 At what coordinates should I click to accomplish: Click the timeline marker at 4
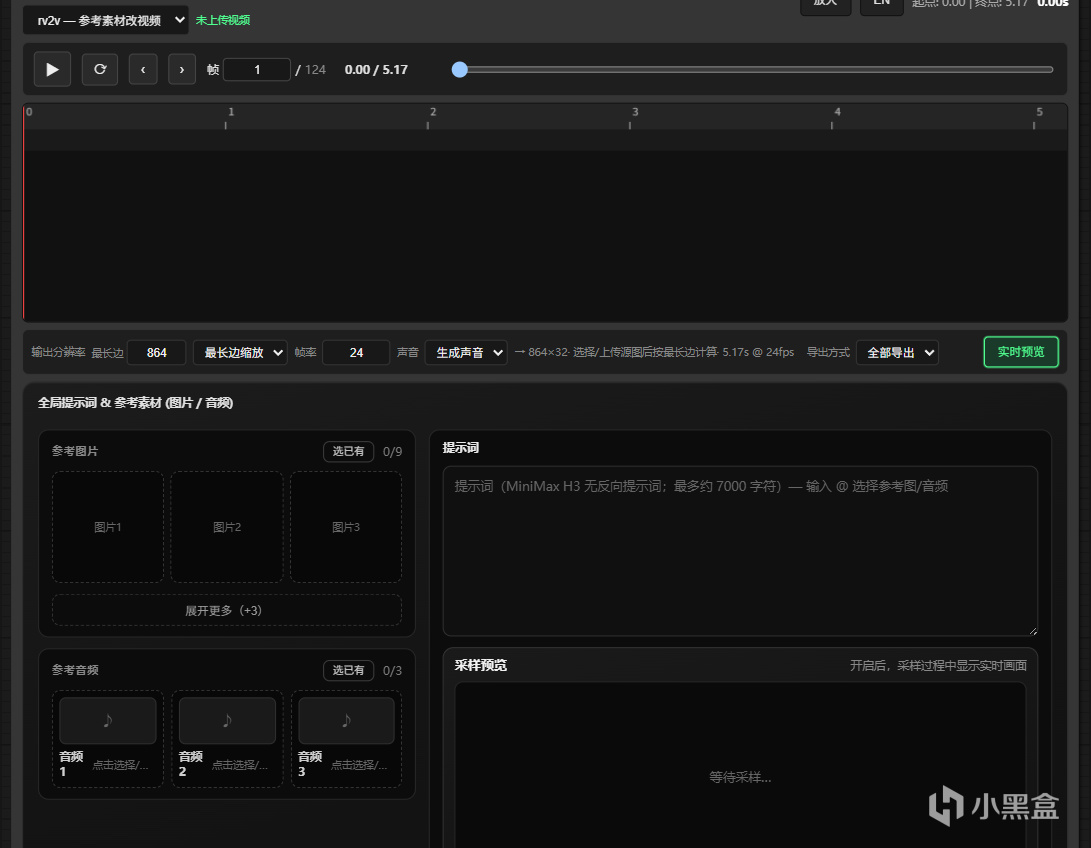tap(837, 112)
